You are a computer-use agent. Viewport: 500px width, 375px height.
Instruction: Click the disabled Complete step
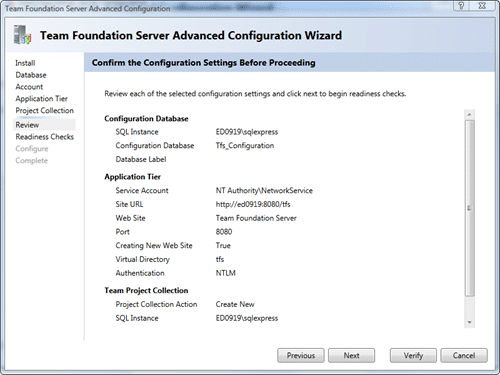(x=31, y=160)
